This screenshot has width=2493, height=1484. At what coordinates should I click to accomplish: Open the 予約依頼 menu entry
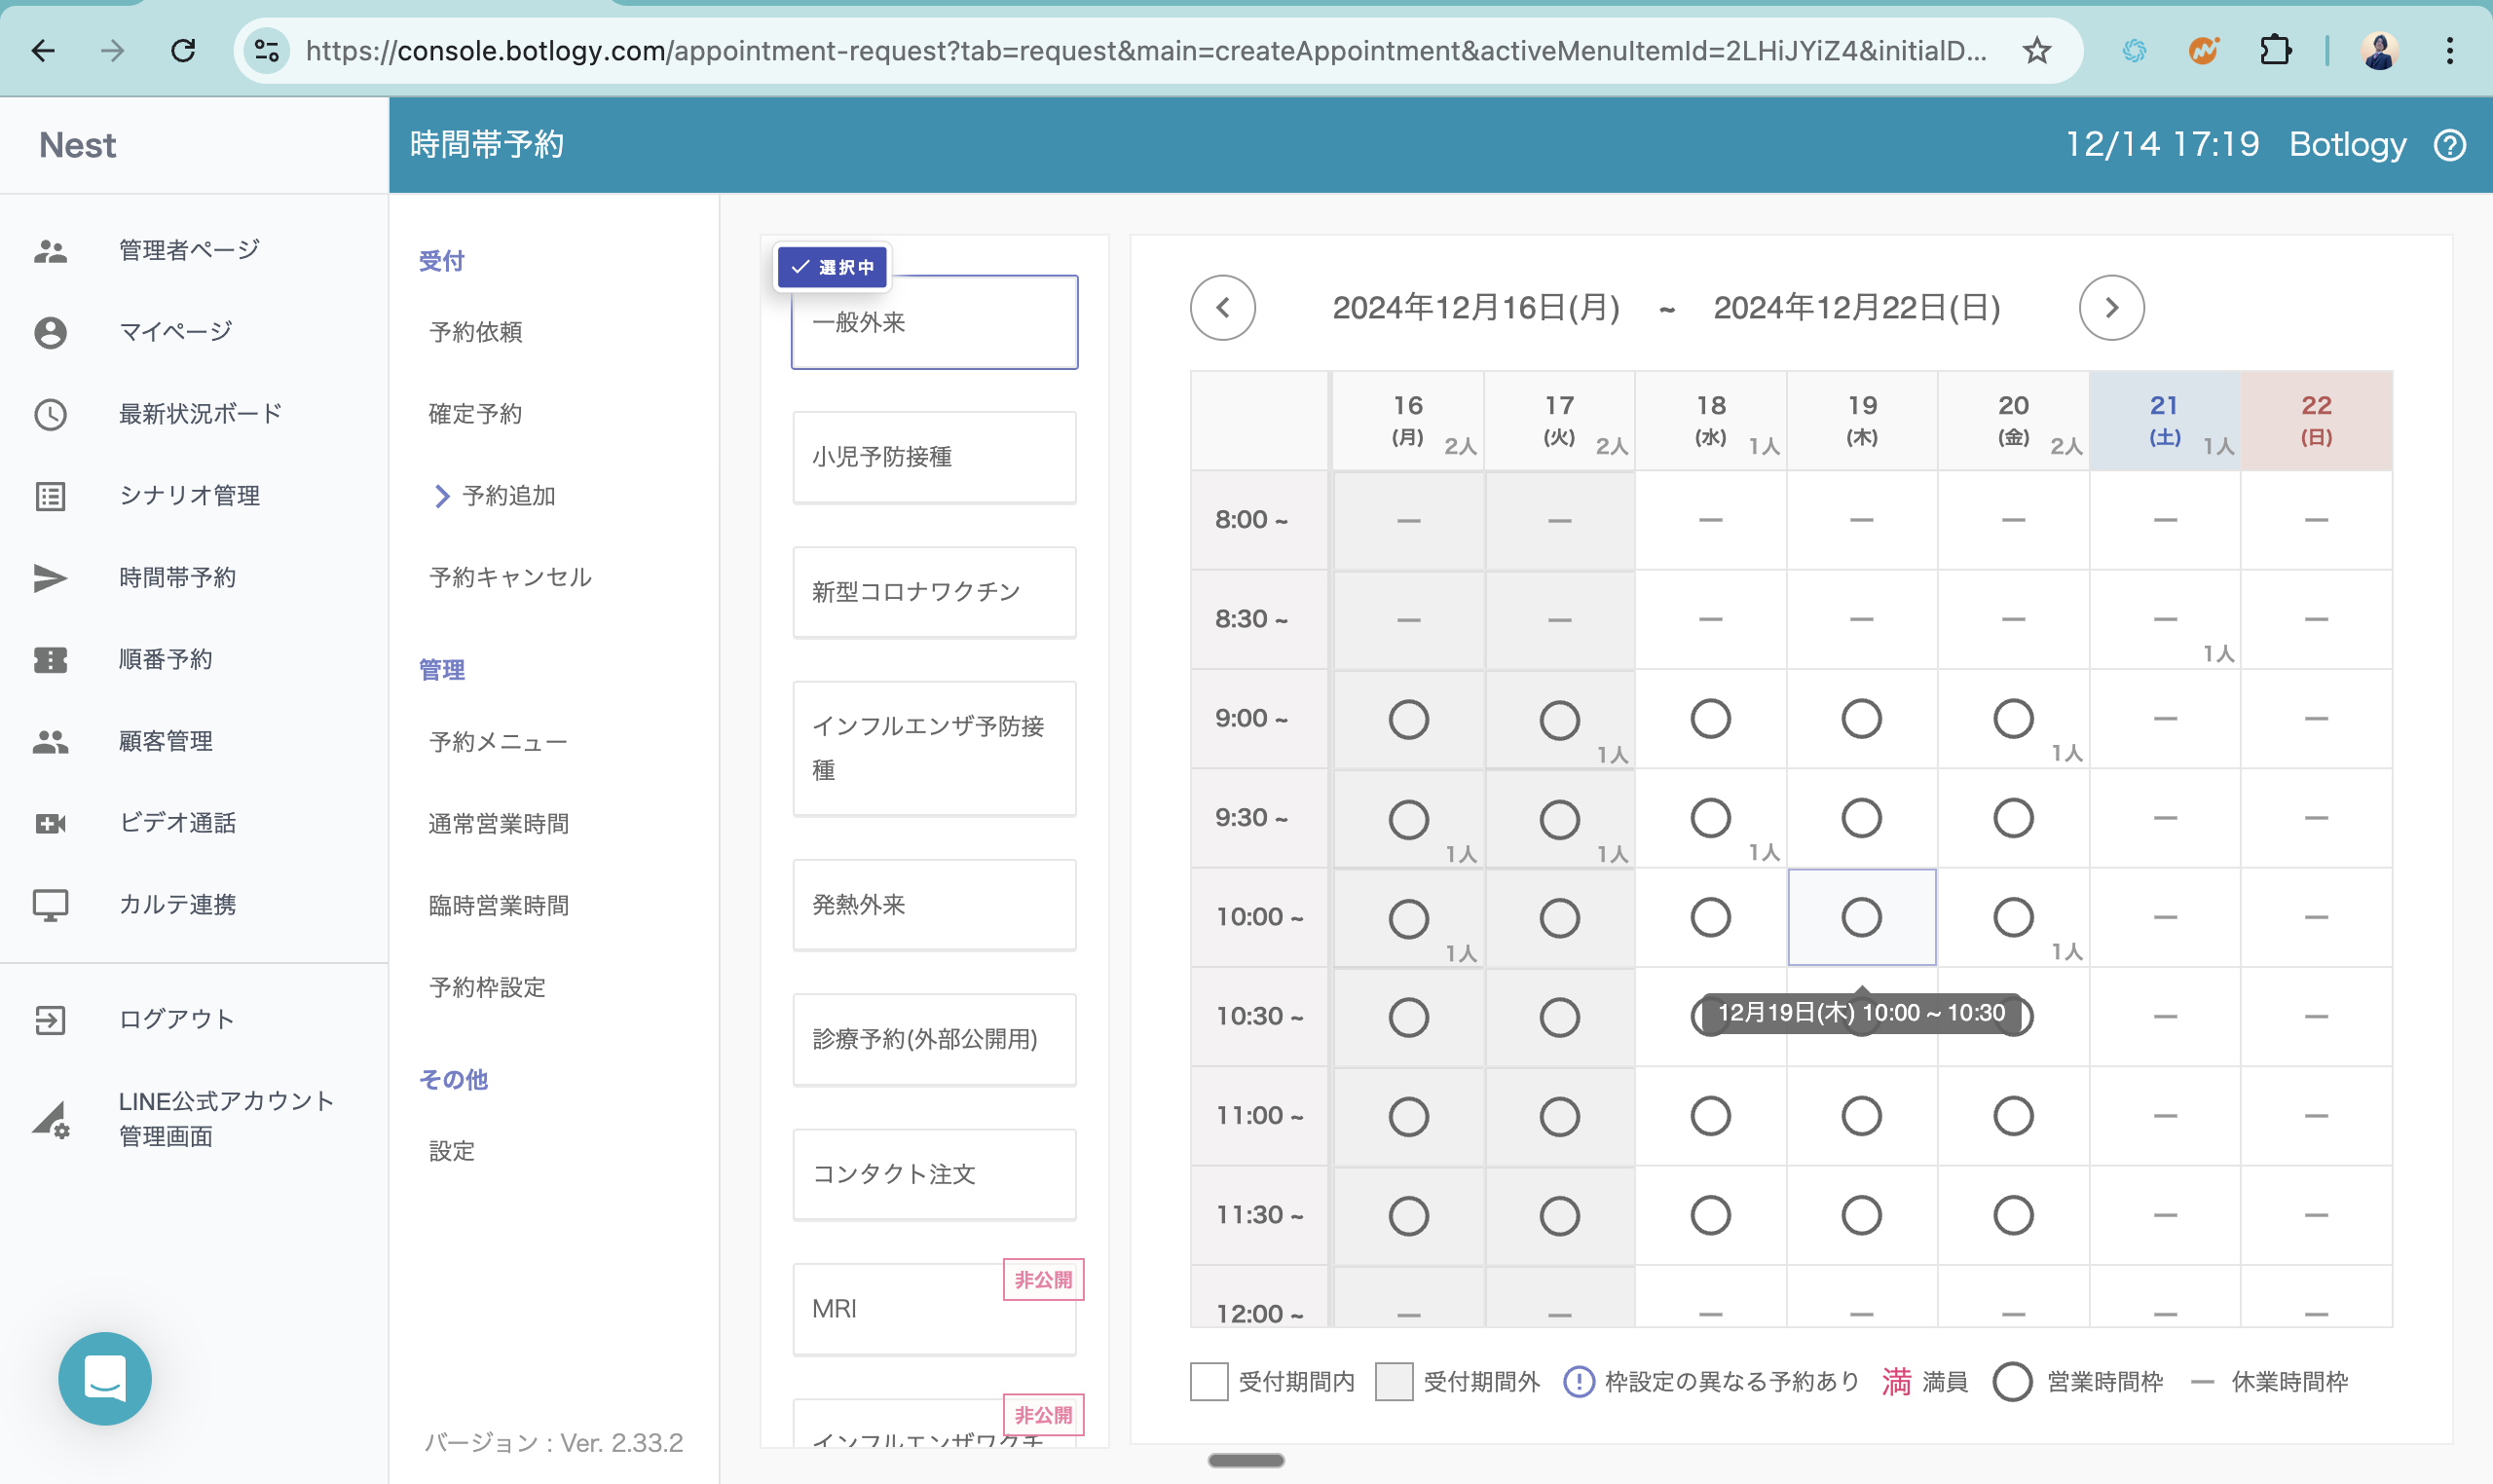[475, 332]
